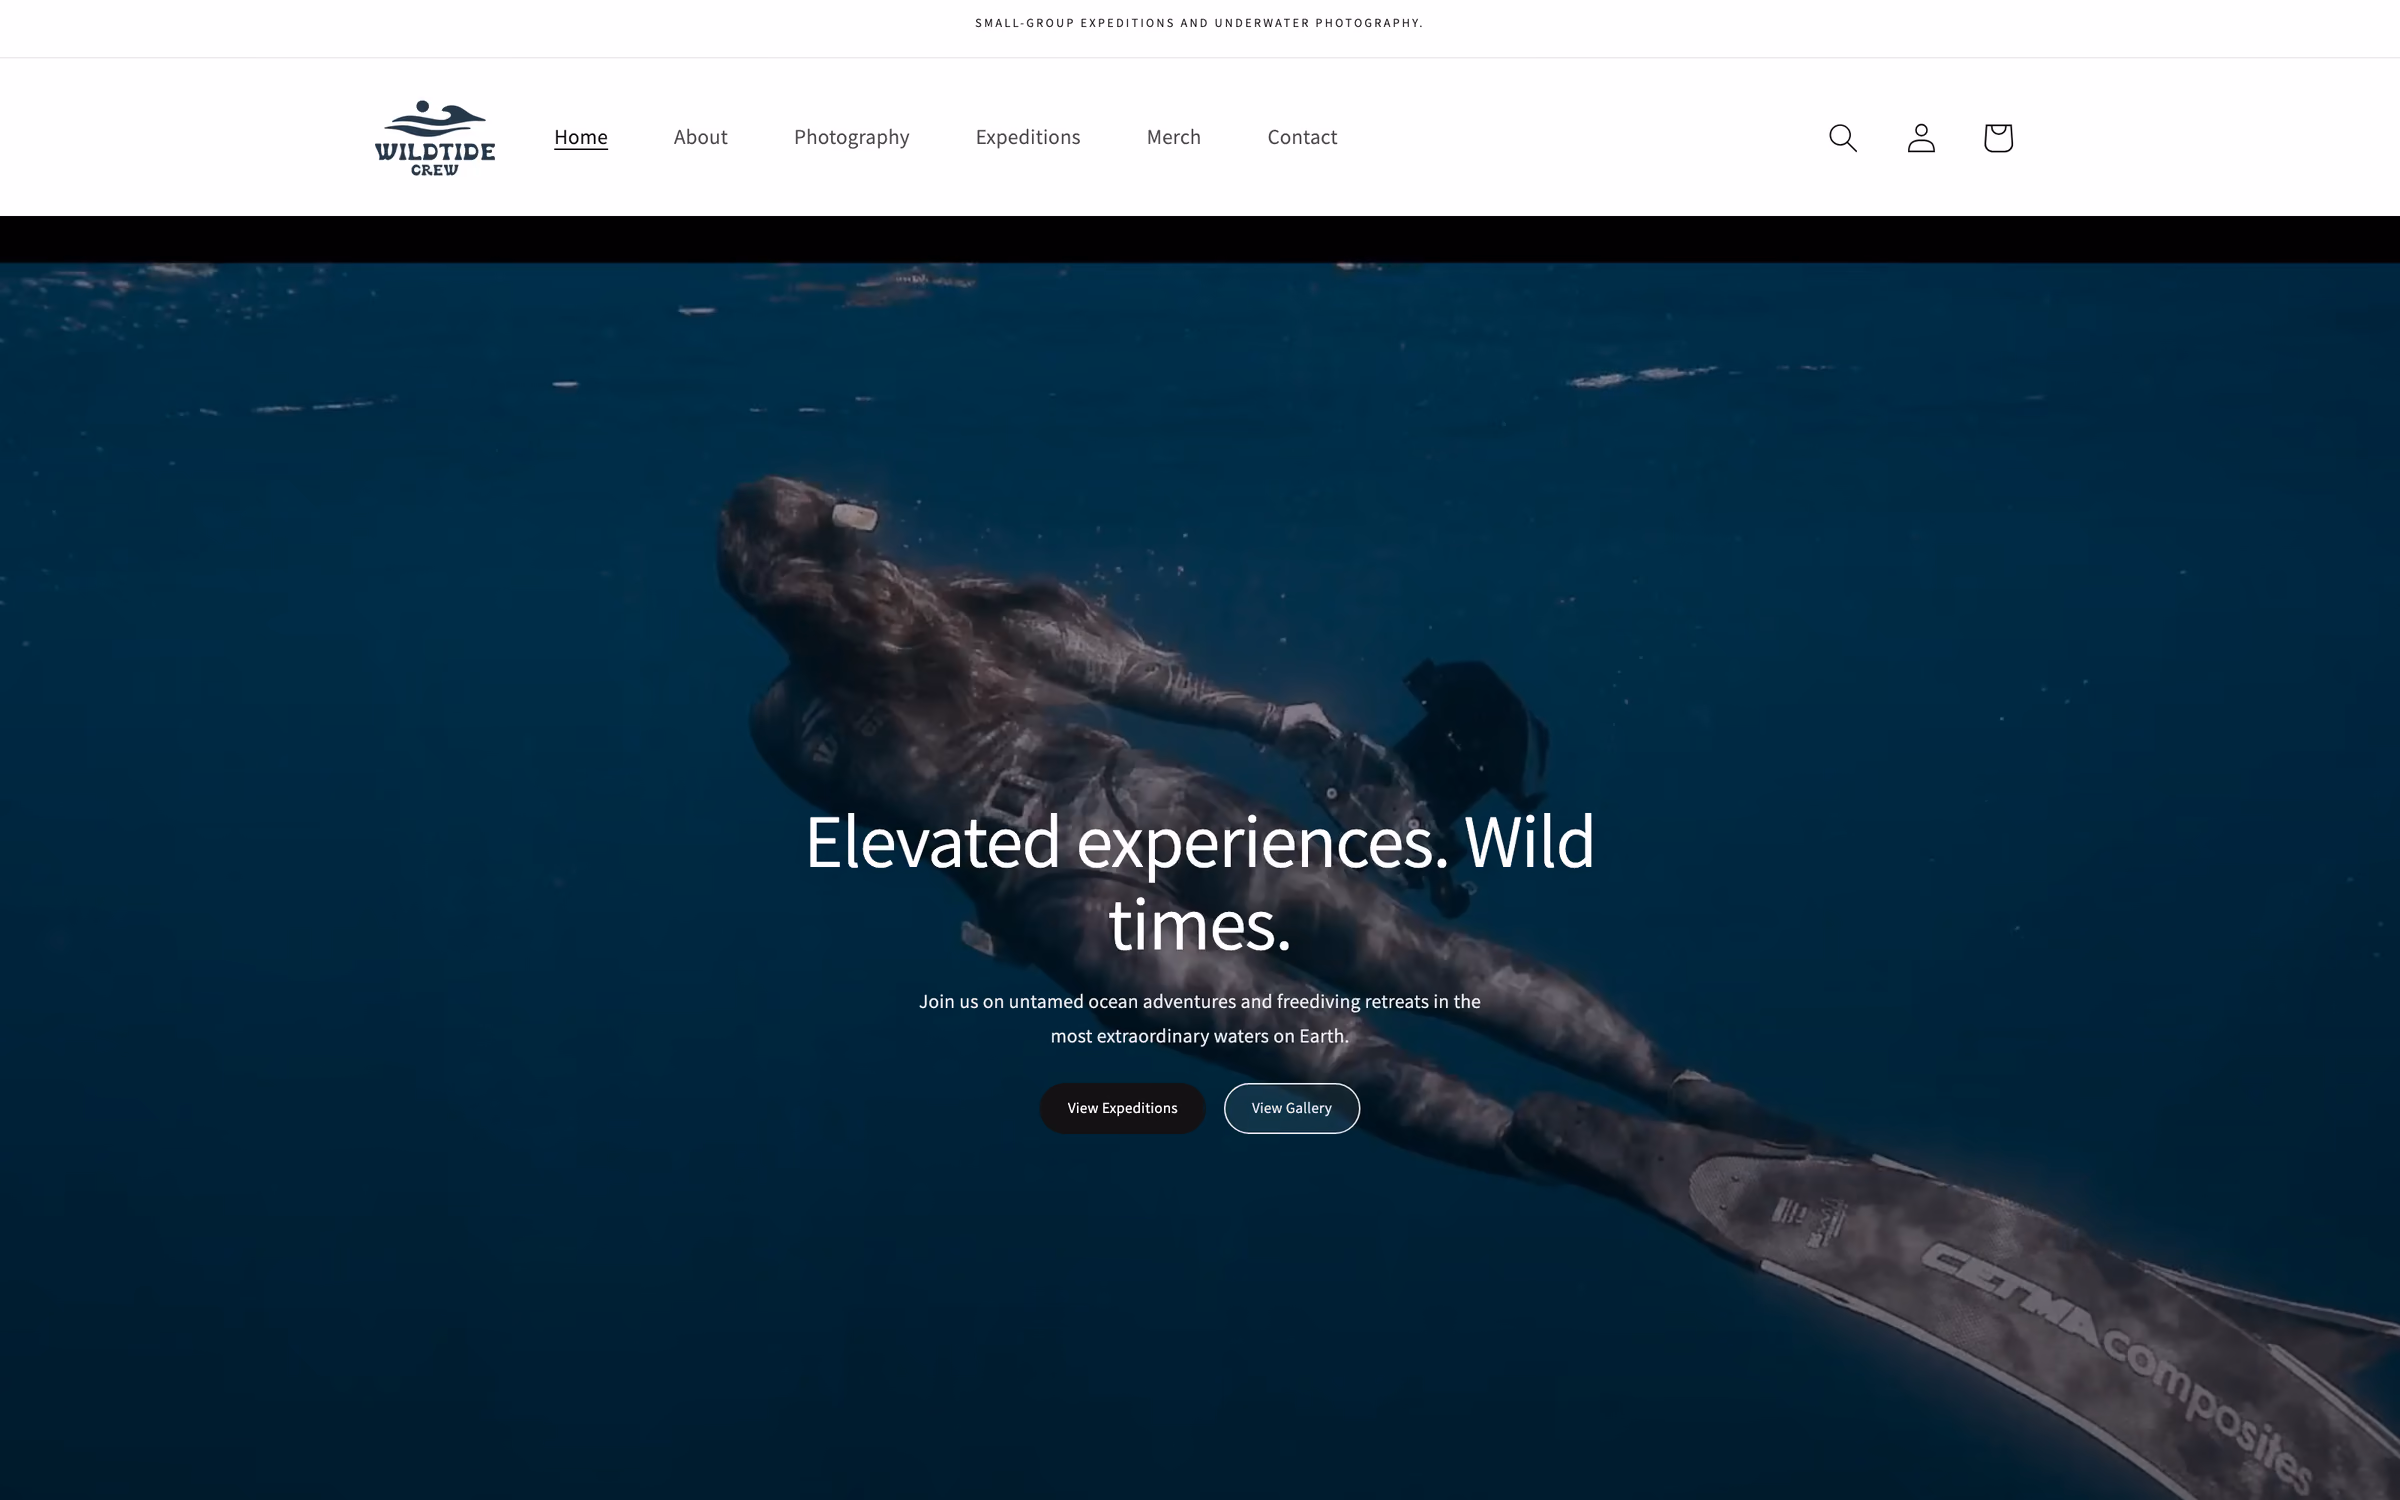The image size is (2400, 1500).
Task: Go to the Home menu item
Action: click(581, 137)
